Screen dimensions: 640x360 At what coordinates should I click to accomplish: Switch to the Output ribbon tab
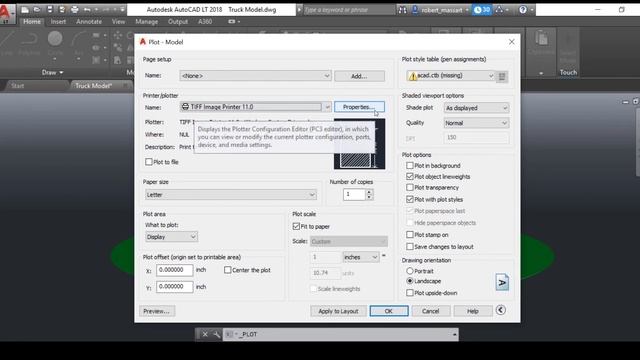[178, 22]
